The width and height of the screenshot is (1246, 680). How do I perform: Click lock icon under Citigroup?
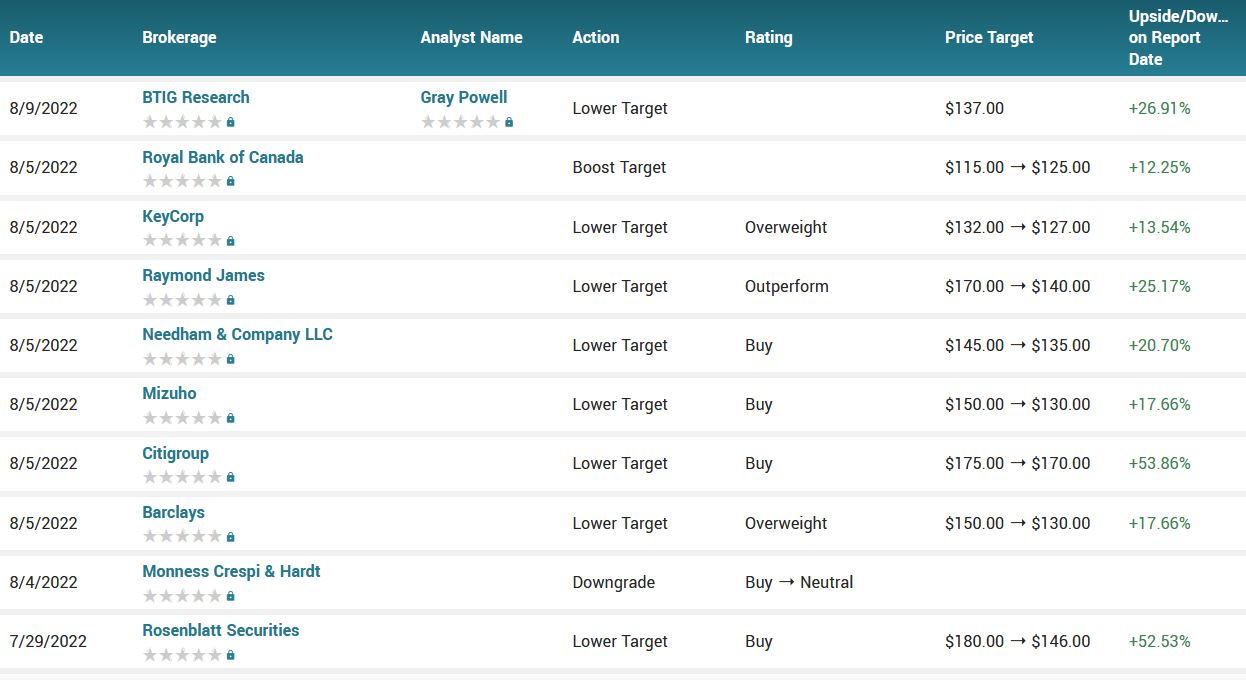click(x=231, y=477)
